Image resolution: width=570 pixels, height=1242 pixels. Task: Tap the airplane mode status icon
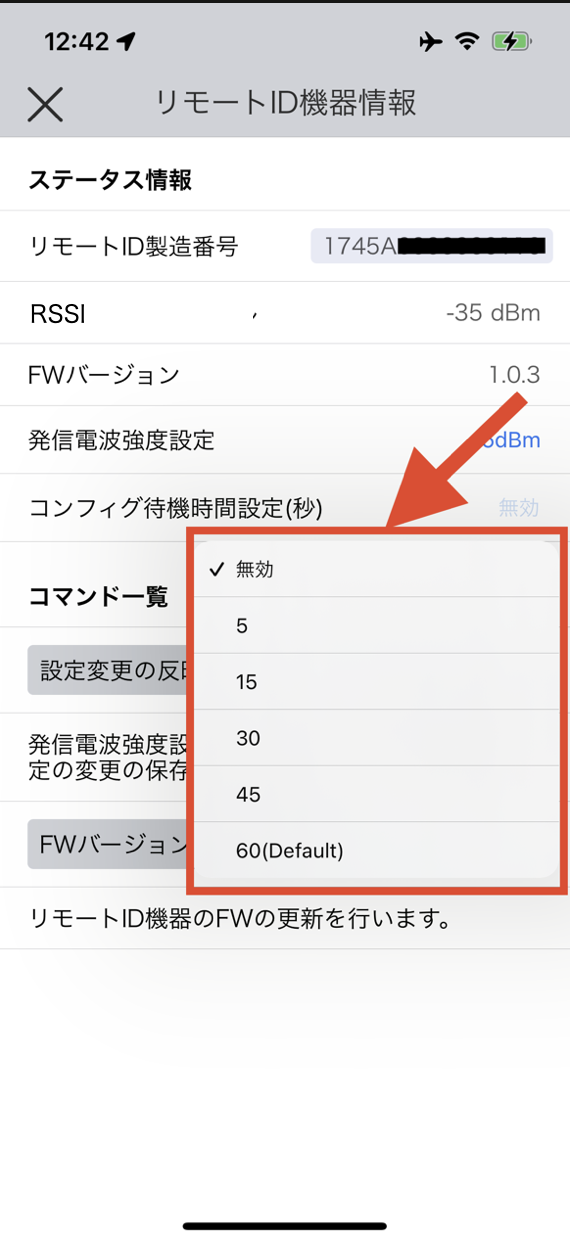coord(431,41)
